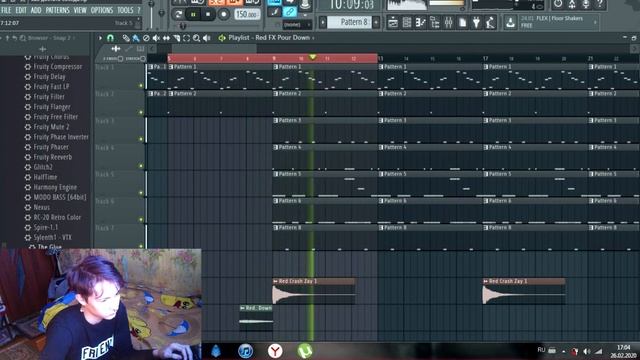The image size is (640, 360).
Task: Open the playlist options menu arrow
Action: [x=100, y=38]
